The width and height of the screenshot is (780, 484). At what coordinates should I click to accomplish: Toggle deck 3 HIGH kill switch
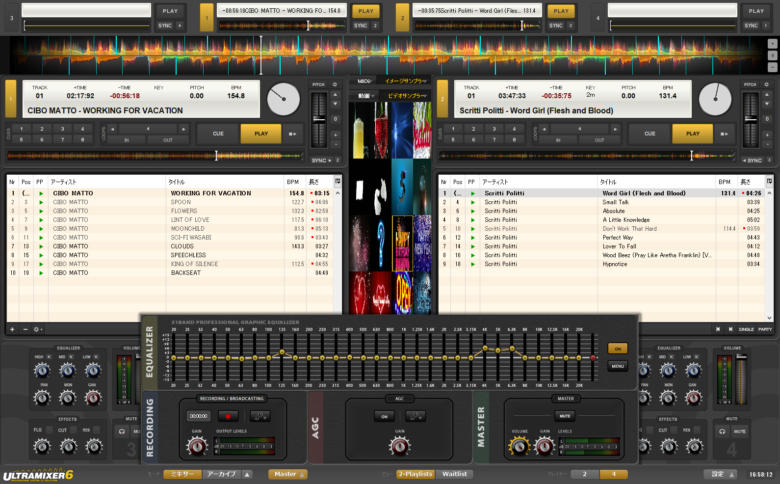(49, 357)
